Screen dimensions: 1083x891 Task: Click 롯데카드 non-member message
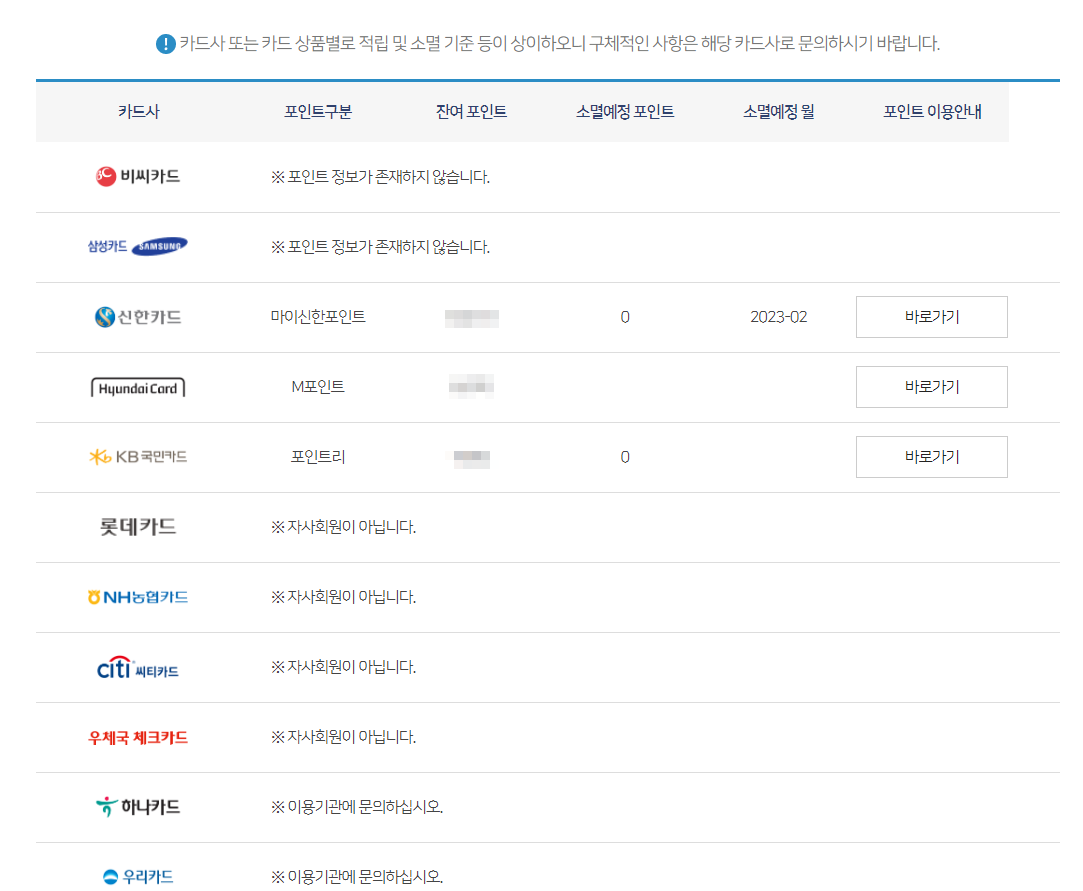tap(343, 527)
